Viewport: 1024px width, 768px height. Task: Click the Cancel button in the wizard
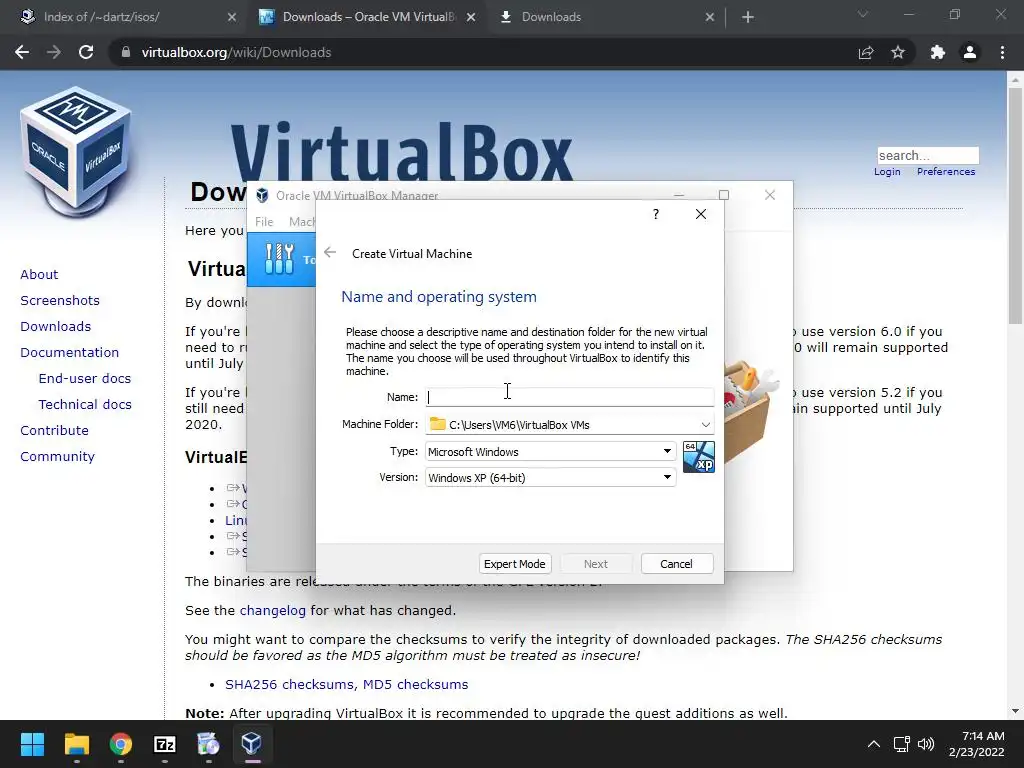(677, 564)
